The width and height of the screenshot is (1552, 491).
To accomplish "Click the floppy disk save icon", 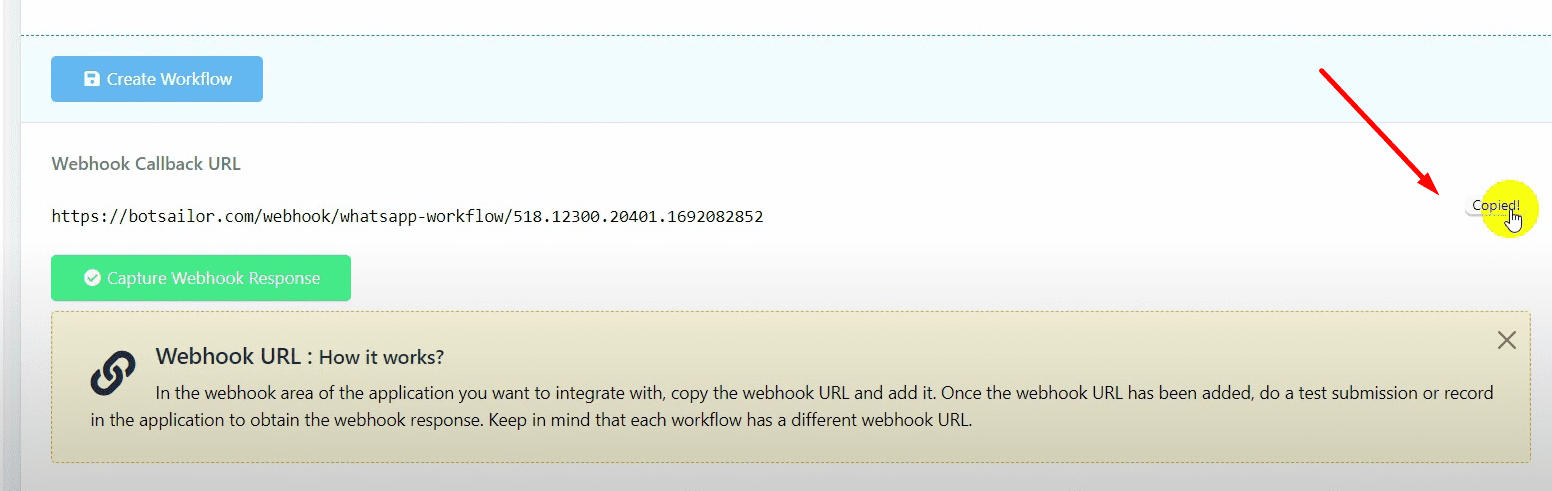I will (x=92, y=79).
